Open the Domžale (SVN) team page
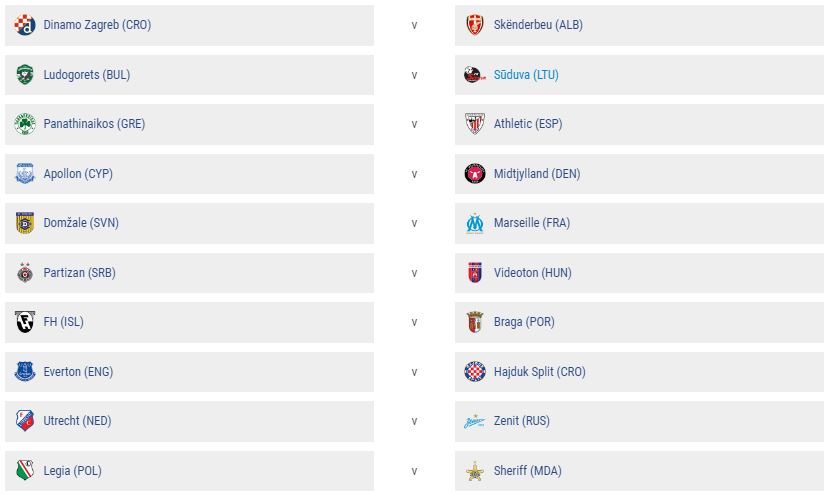The width and height of the screenshot is (831, 498). 81,223
